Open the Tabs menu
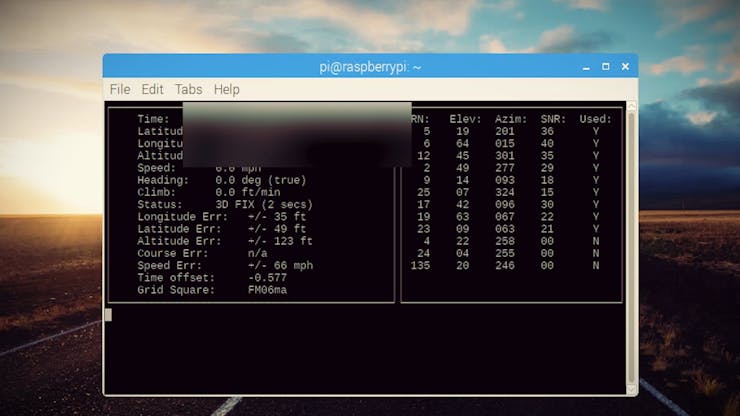Viewport: 740px width, 416px height. 189,89
